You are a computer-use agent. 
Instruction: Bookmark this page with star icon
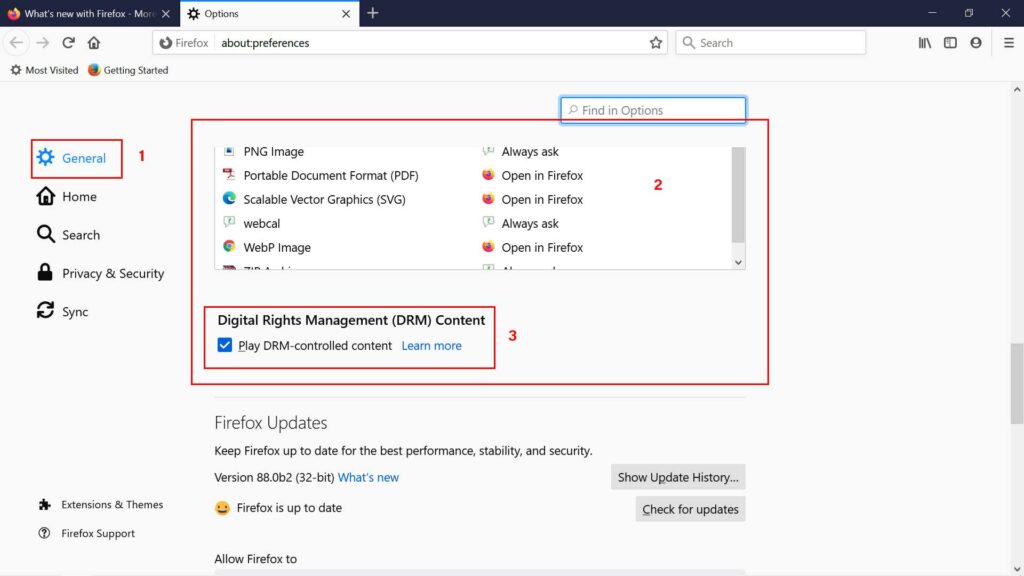656,42
